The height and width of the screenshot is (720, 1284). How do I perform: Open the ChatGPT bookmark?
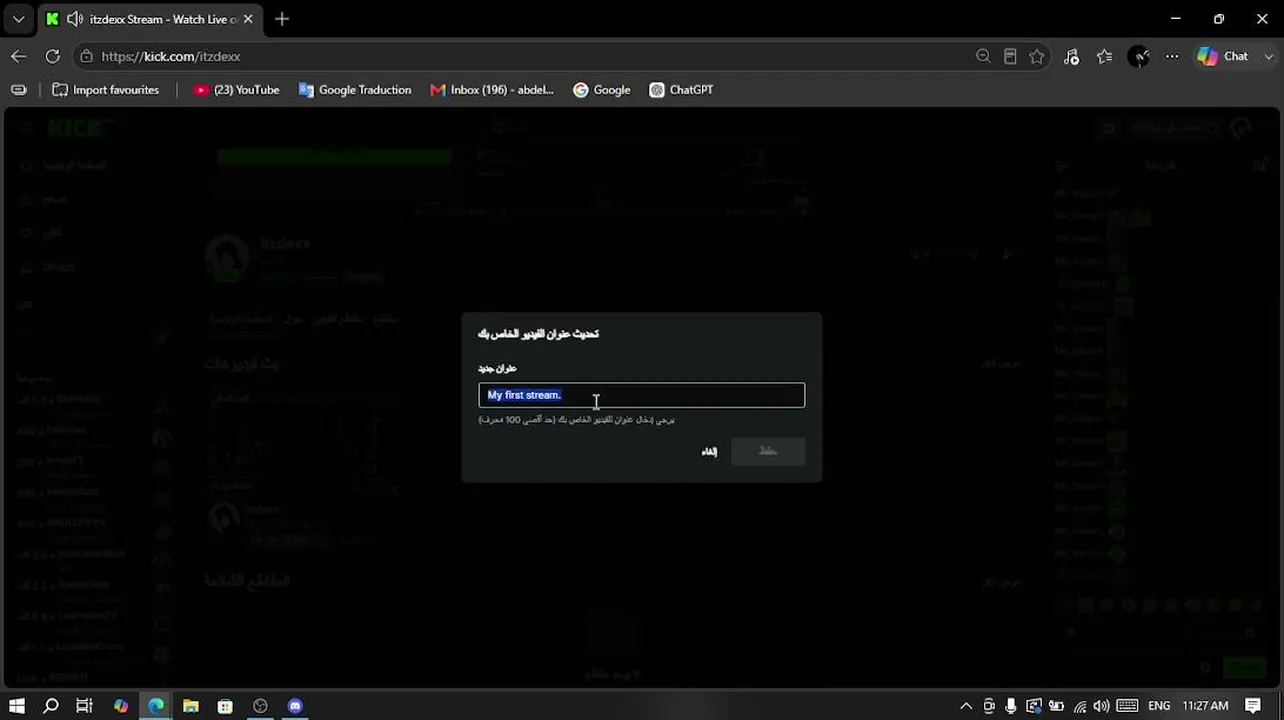click(x=681, y=90)
